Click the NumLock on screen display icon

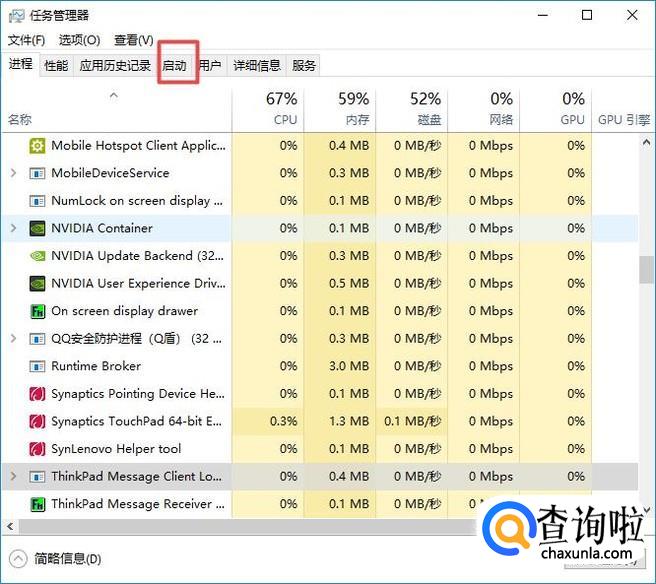pyautogui.click(x=37, y=201)
